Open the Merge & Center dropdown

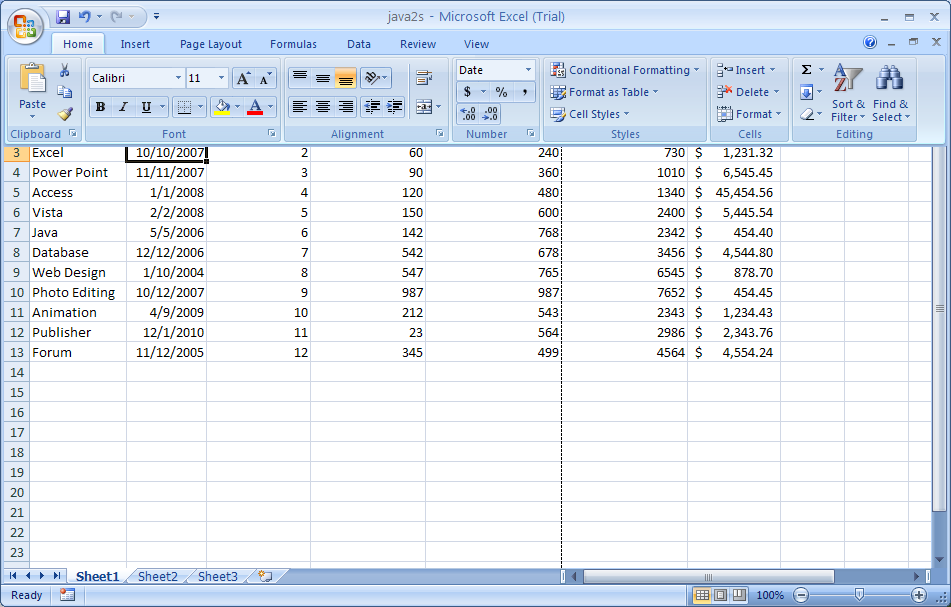tap(439, 107)
